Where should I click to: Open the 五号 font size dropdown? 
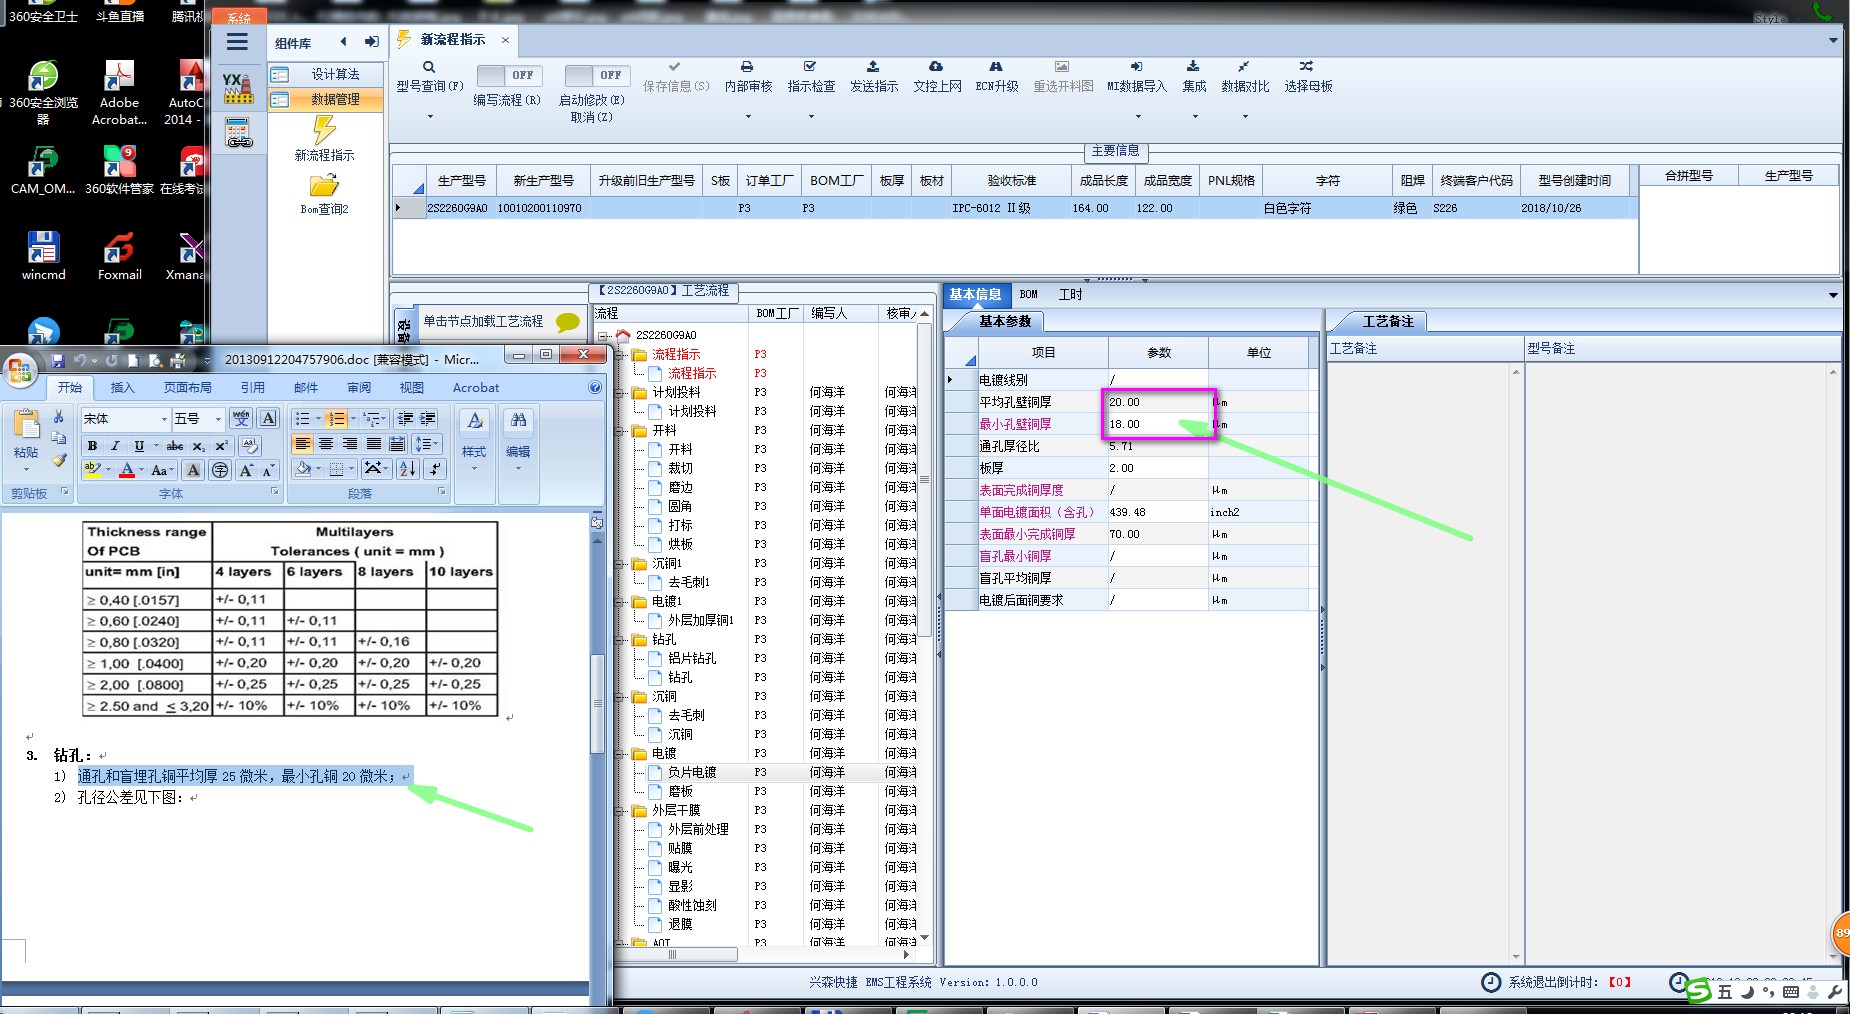coord(218,419)
